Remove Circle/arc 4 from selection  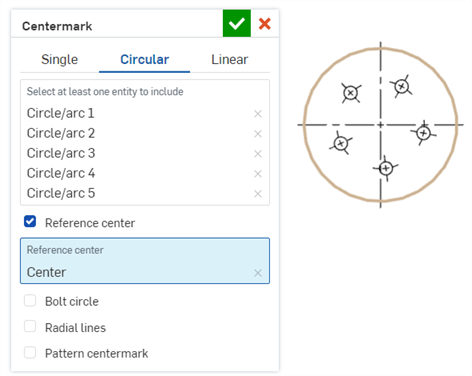click(x=258, y=174)
